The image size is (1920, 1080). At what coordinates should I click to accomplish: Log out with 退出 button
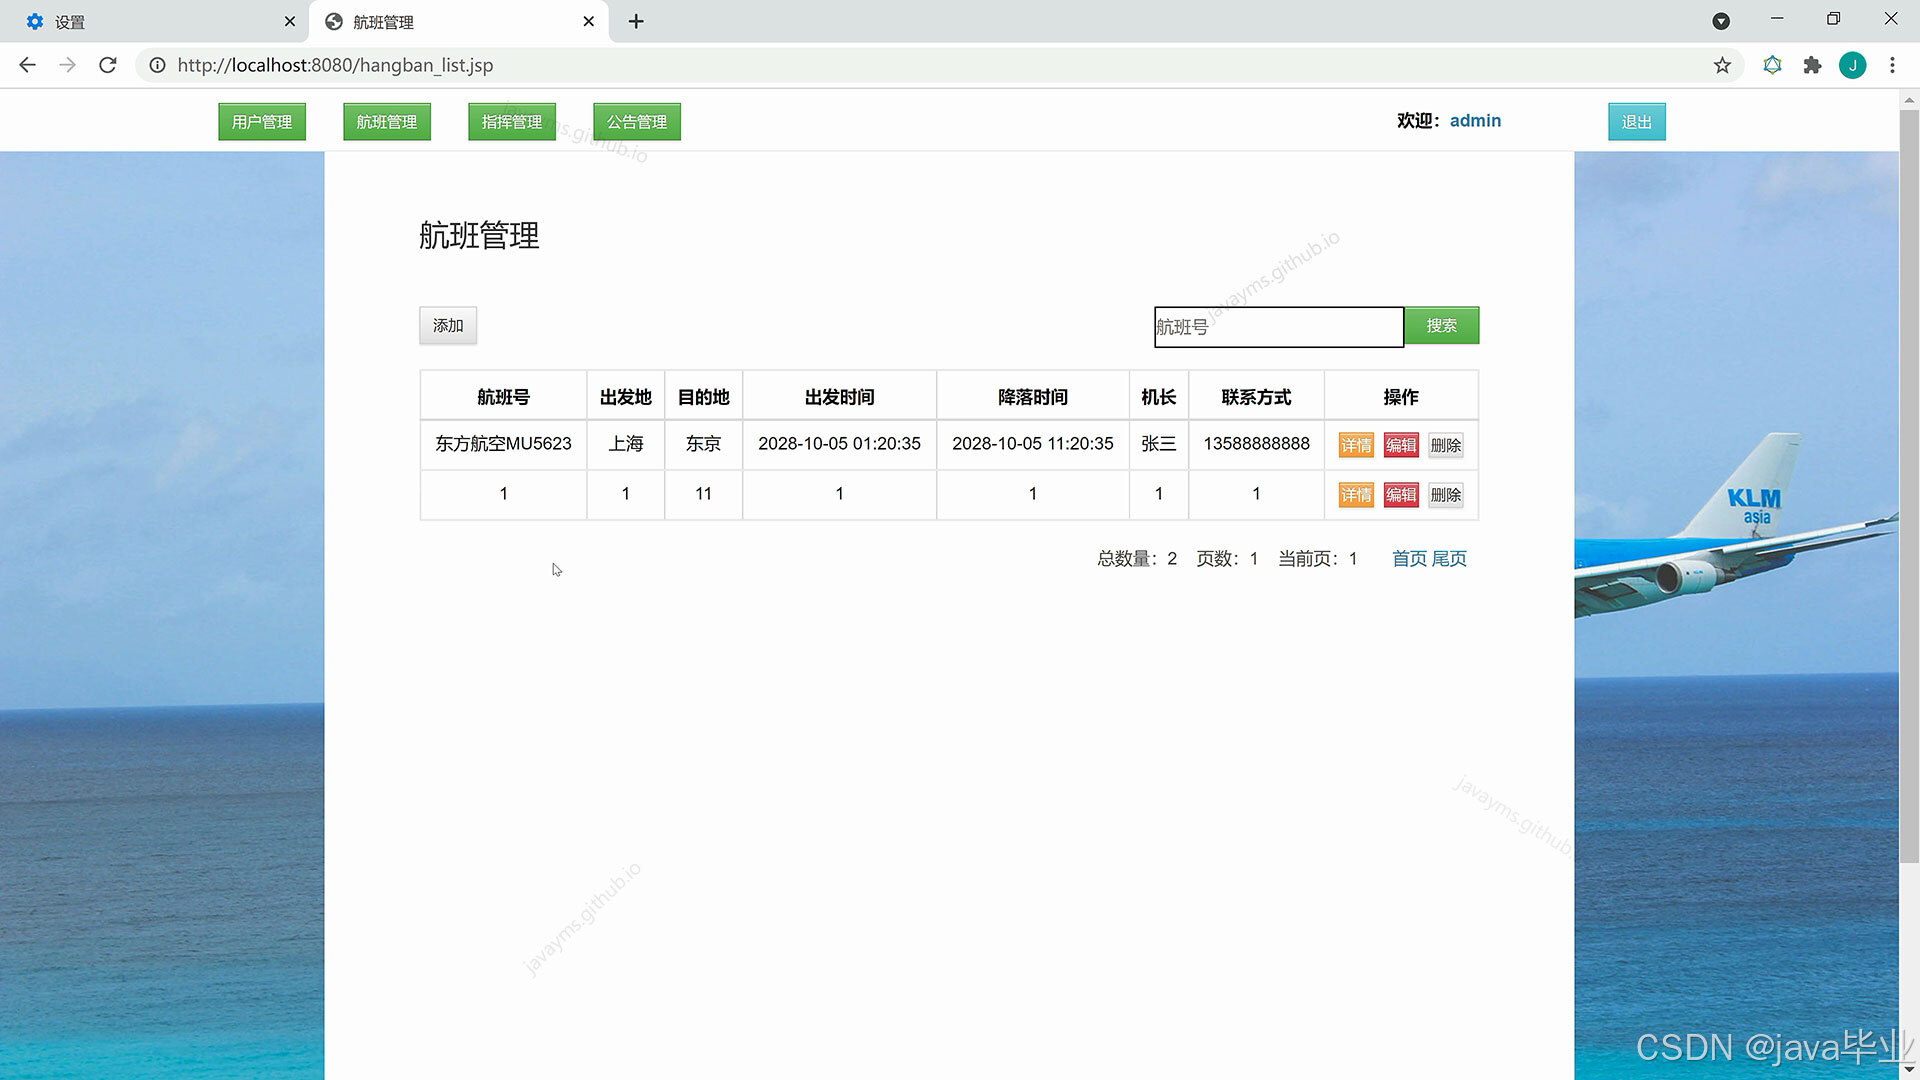pyautogui.click(x=1637, y=122)
